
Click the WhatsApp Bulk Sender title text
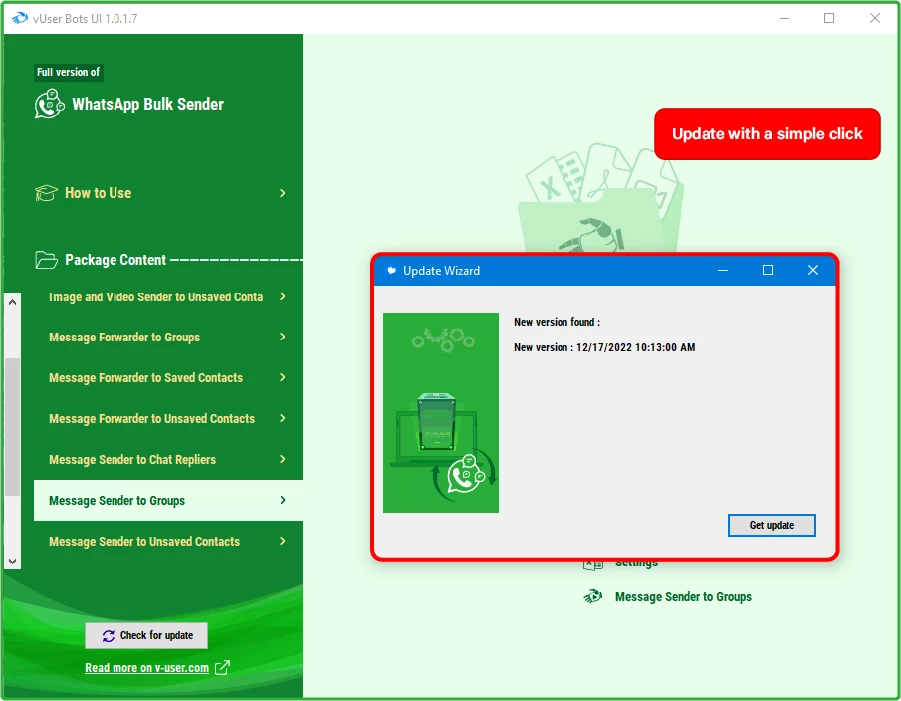(148, 105)
